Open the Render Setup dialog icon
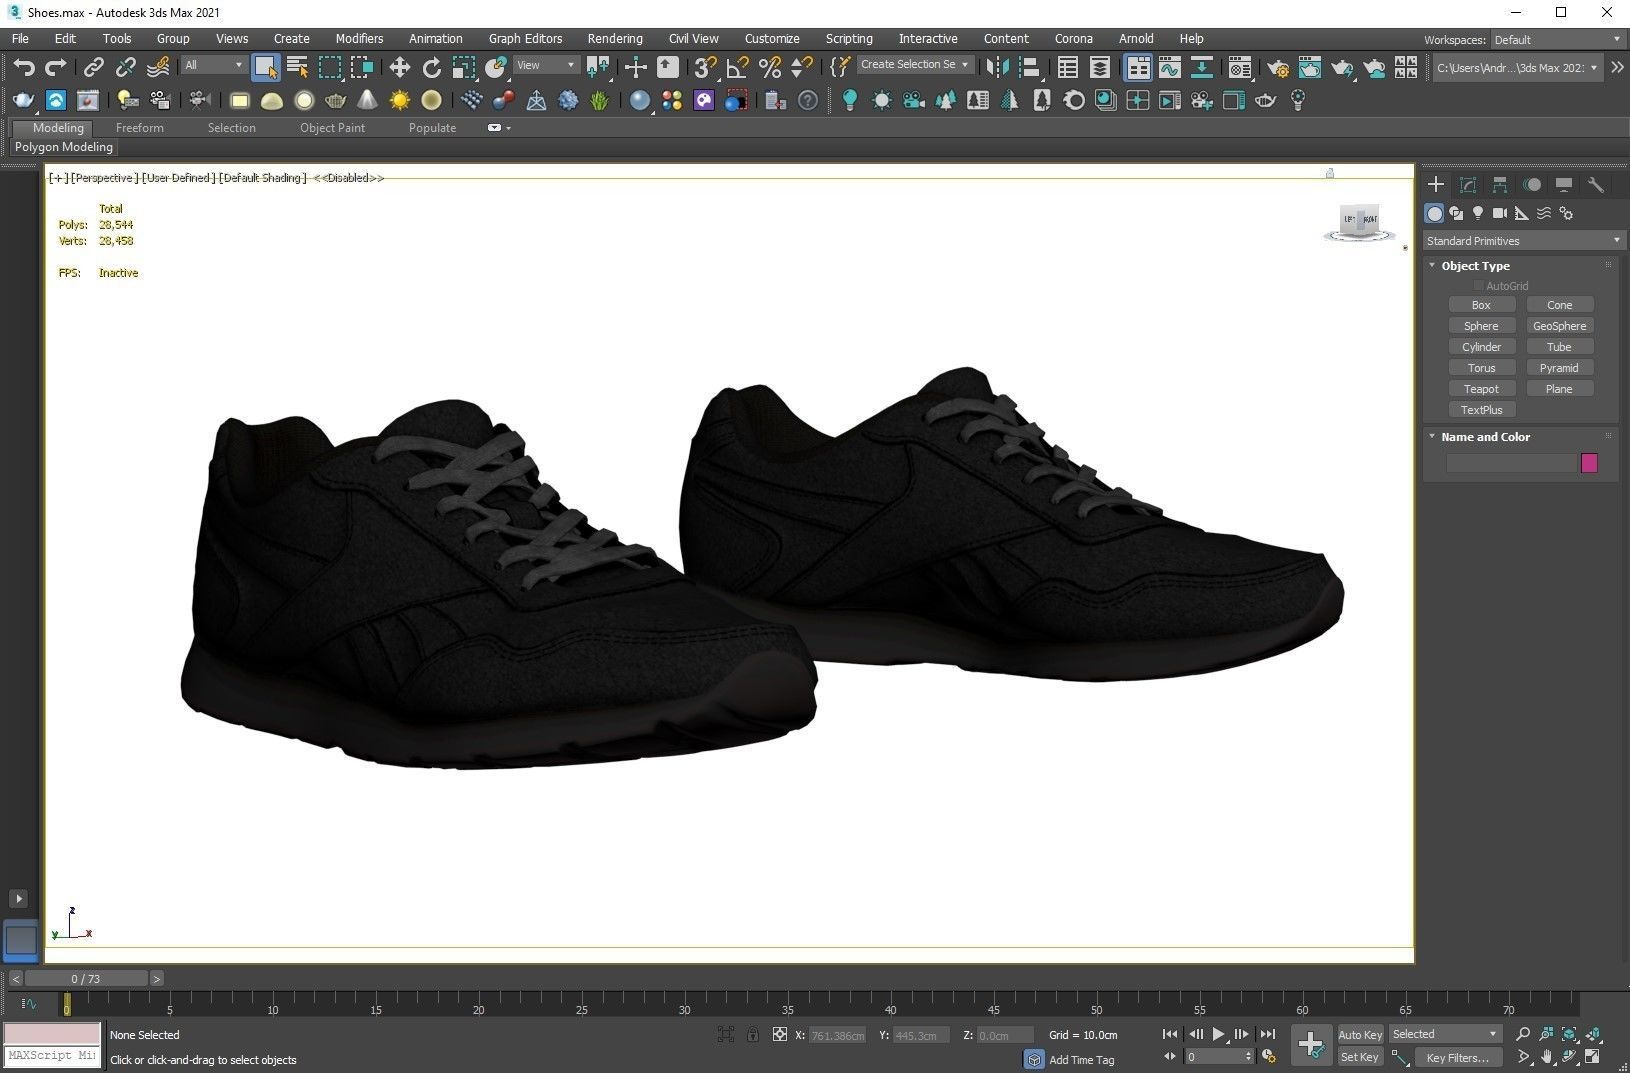This screenshot has height=1073, width=1630. [1277, 67]
